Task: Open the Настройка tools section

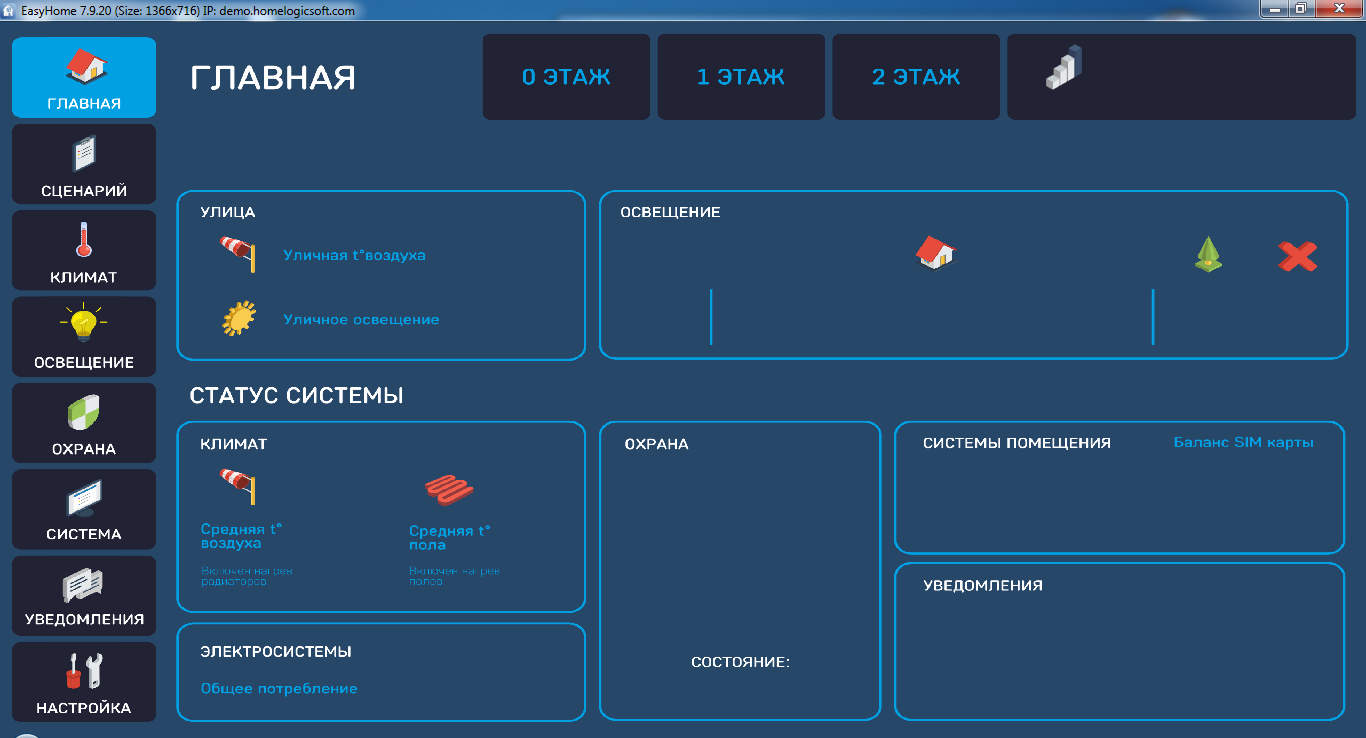Action: [84, 682]
